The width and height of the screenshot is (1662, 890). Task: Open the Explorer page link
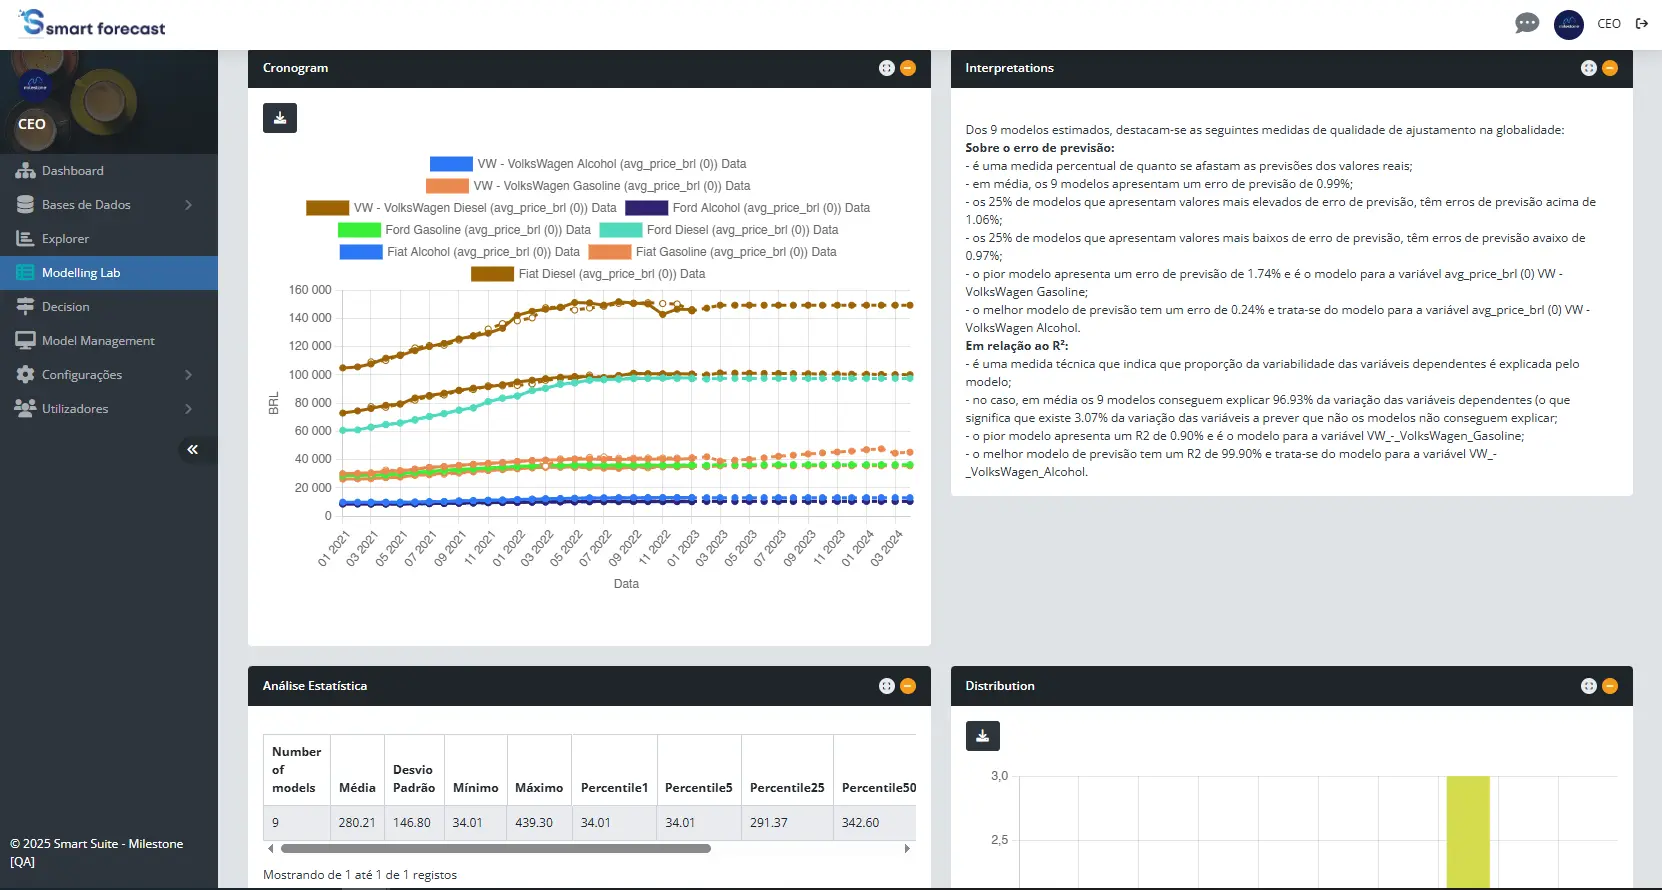click(x=65, y=239)
